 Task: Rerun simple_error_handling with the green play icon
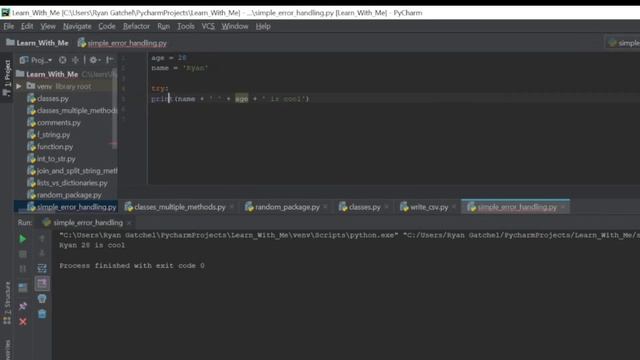click(22, 239)
